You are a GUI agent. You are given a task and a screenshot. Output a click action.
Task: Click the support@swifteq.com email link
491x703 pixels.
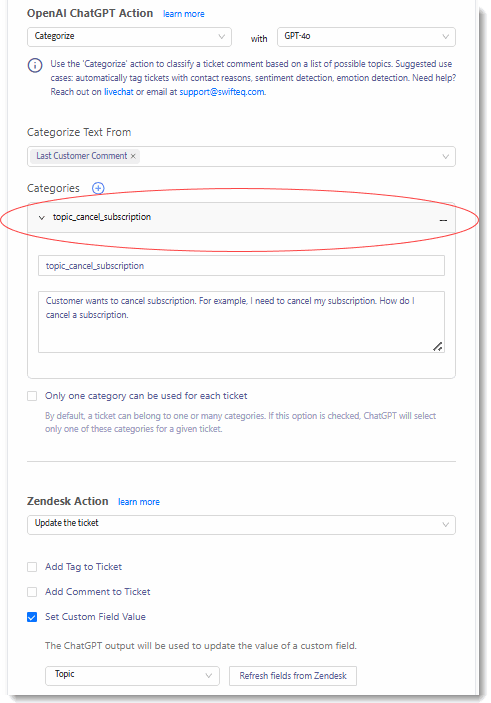(x=222, y=92)
